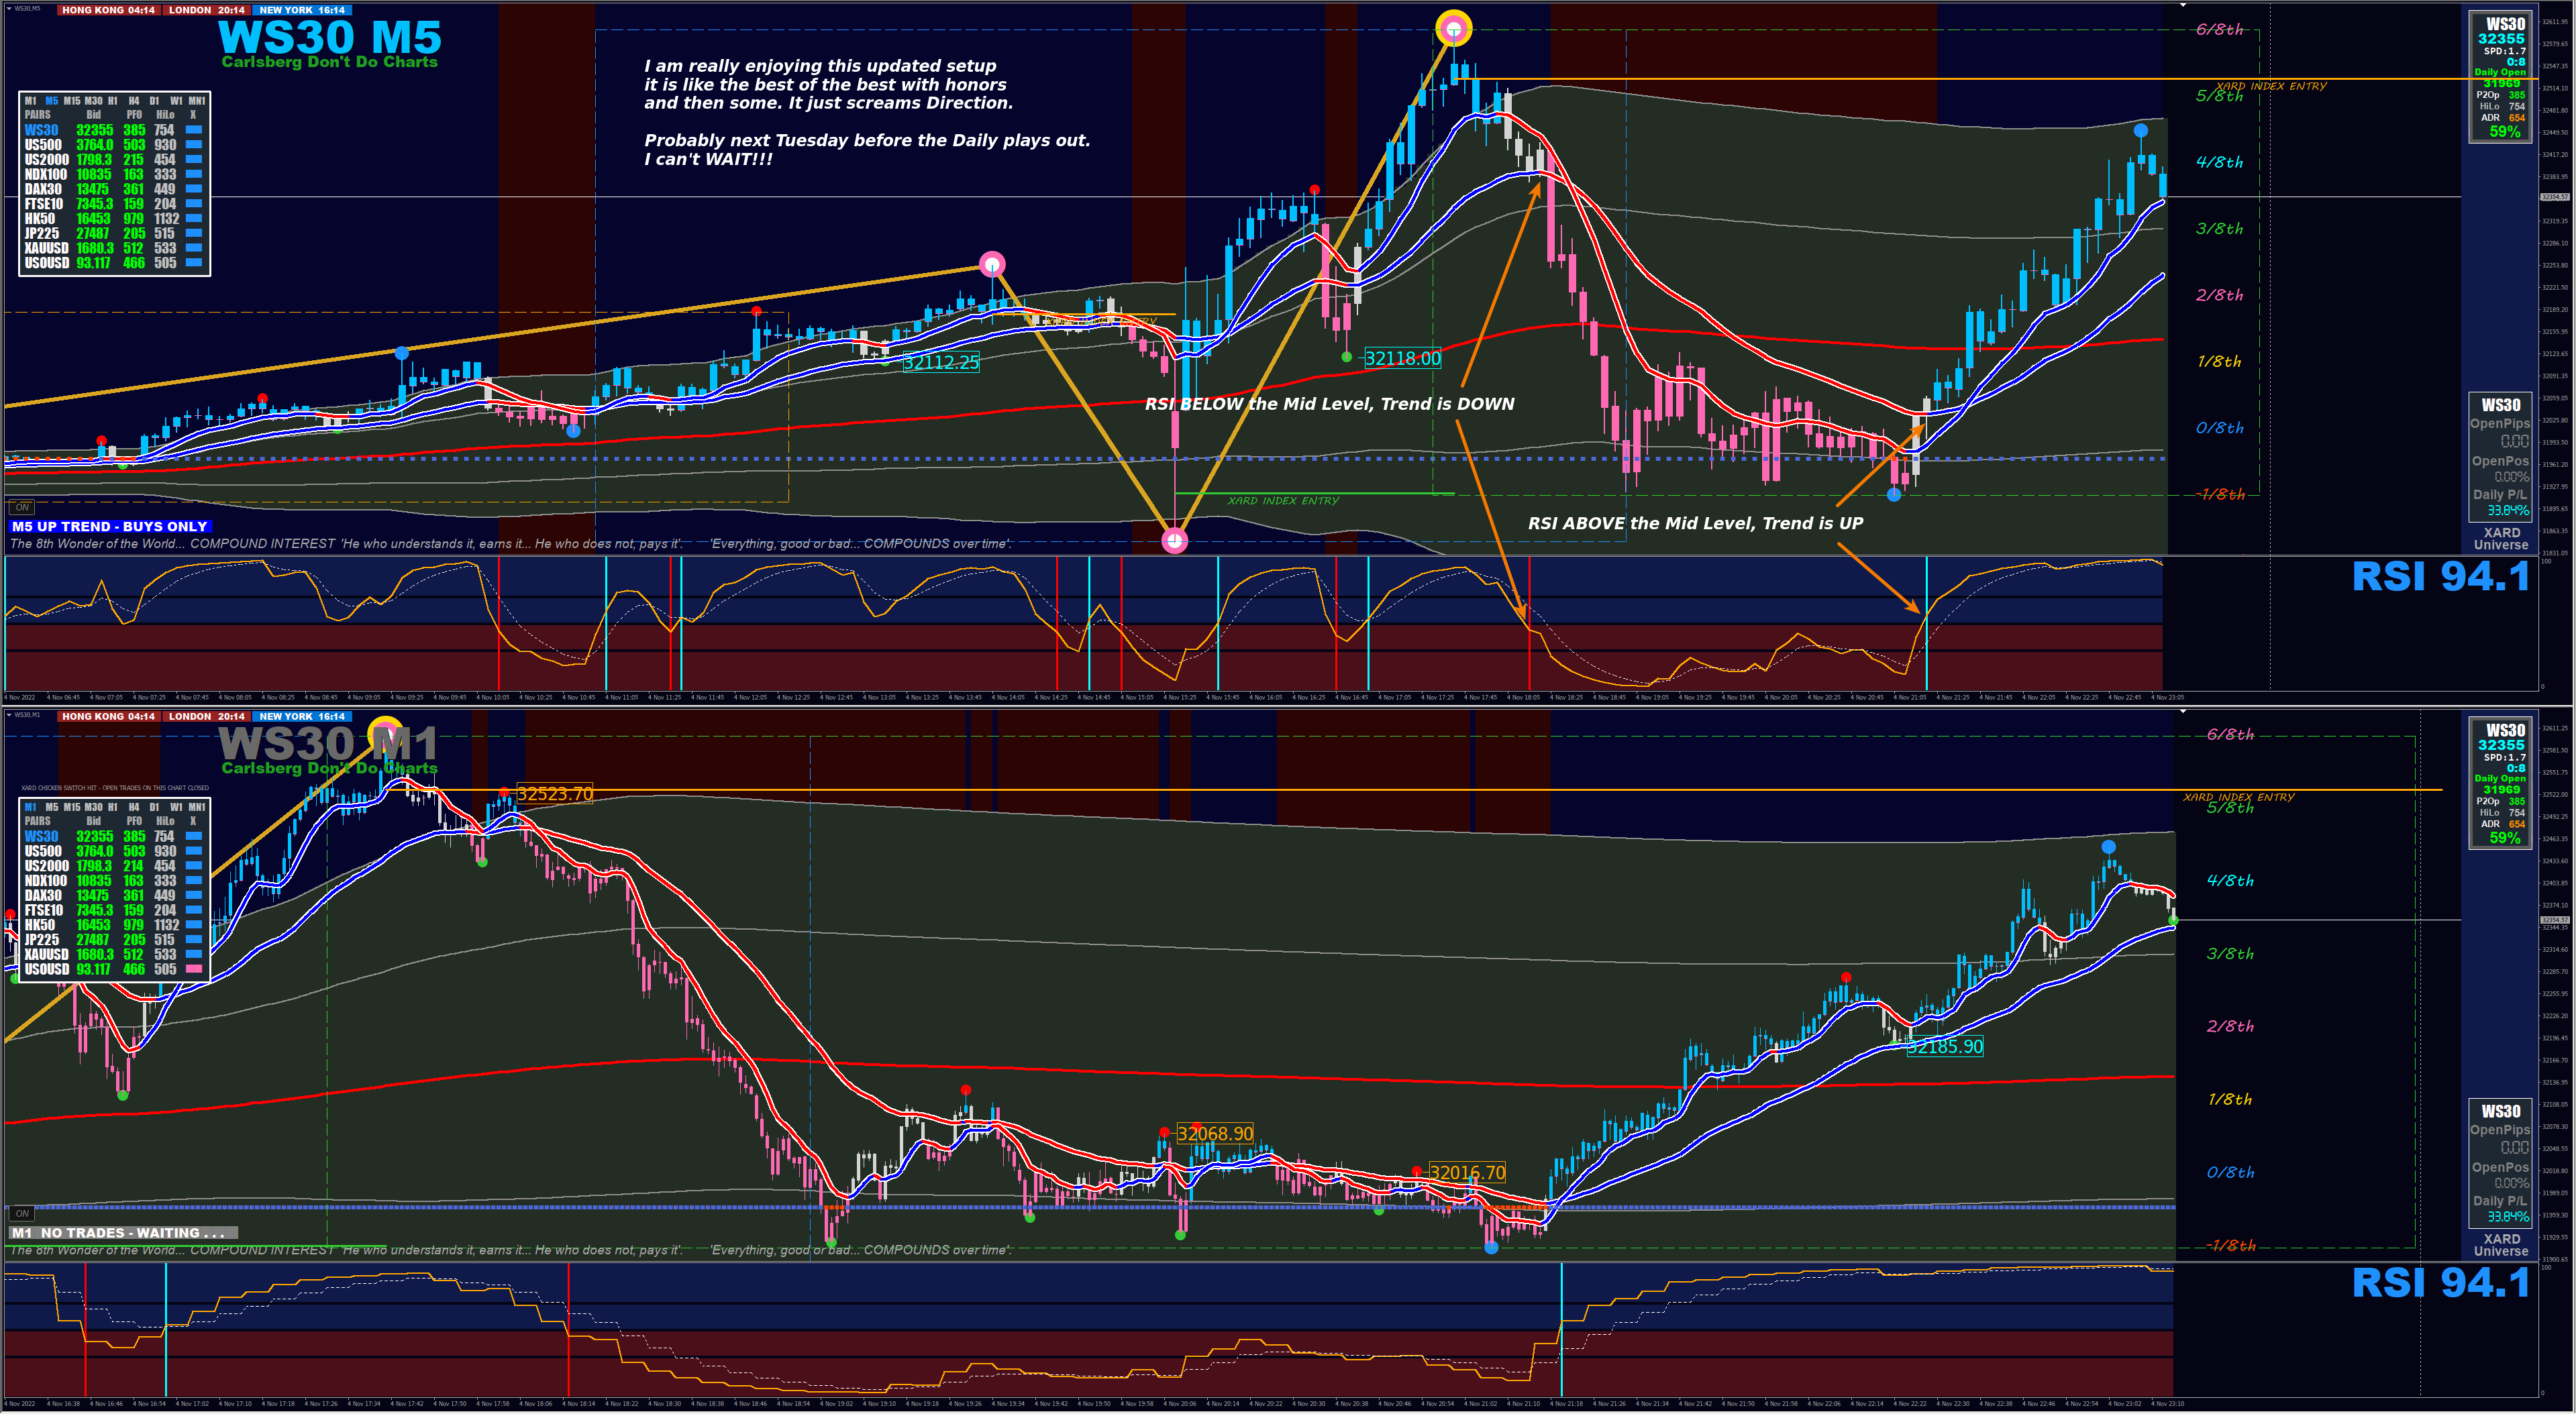Click pink circle marker at M5 low

click(x=1174, y=541)
